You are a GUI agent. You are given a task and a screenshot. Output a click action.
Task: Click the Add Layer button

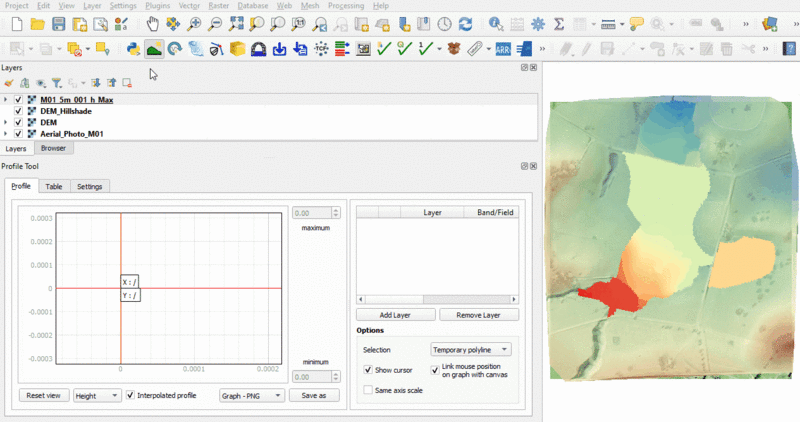[x=396, y=314]
